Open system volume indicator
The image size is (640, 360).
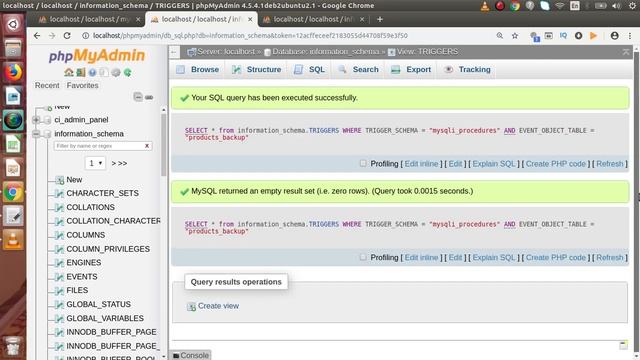pyautogui.click(x=616, y=6)
